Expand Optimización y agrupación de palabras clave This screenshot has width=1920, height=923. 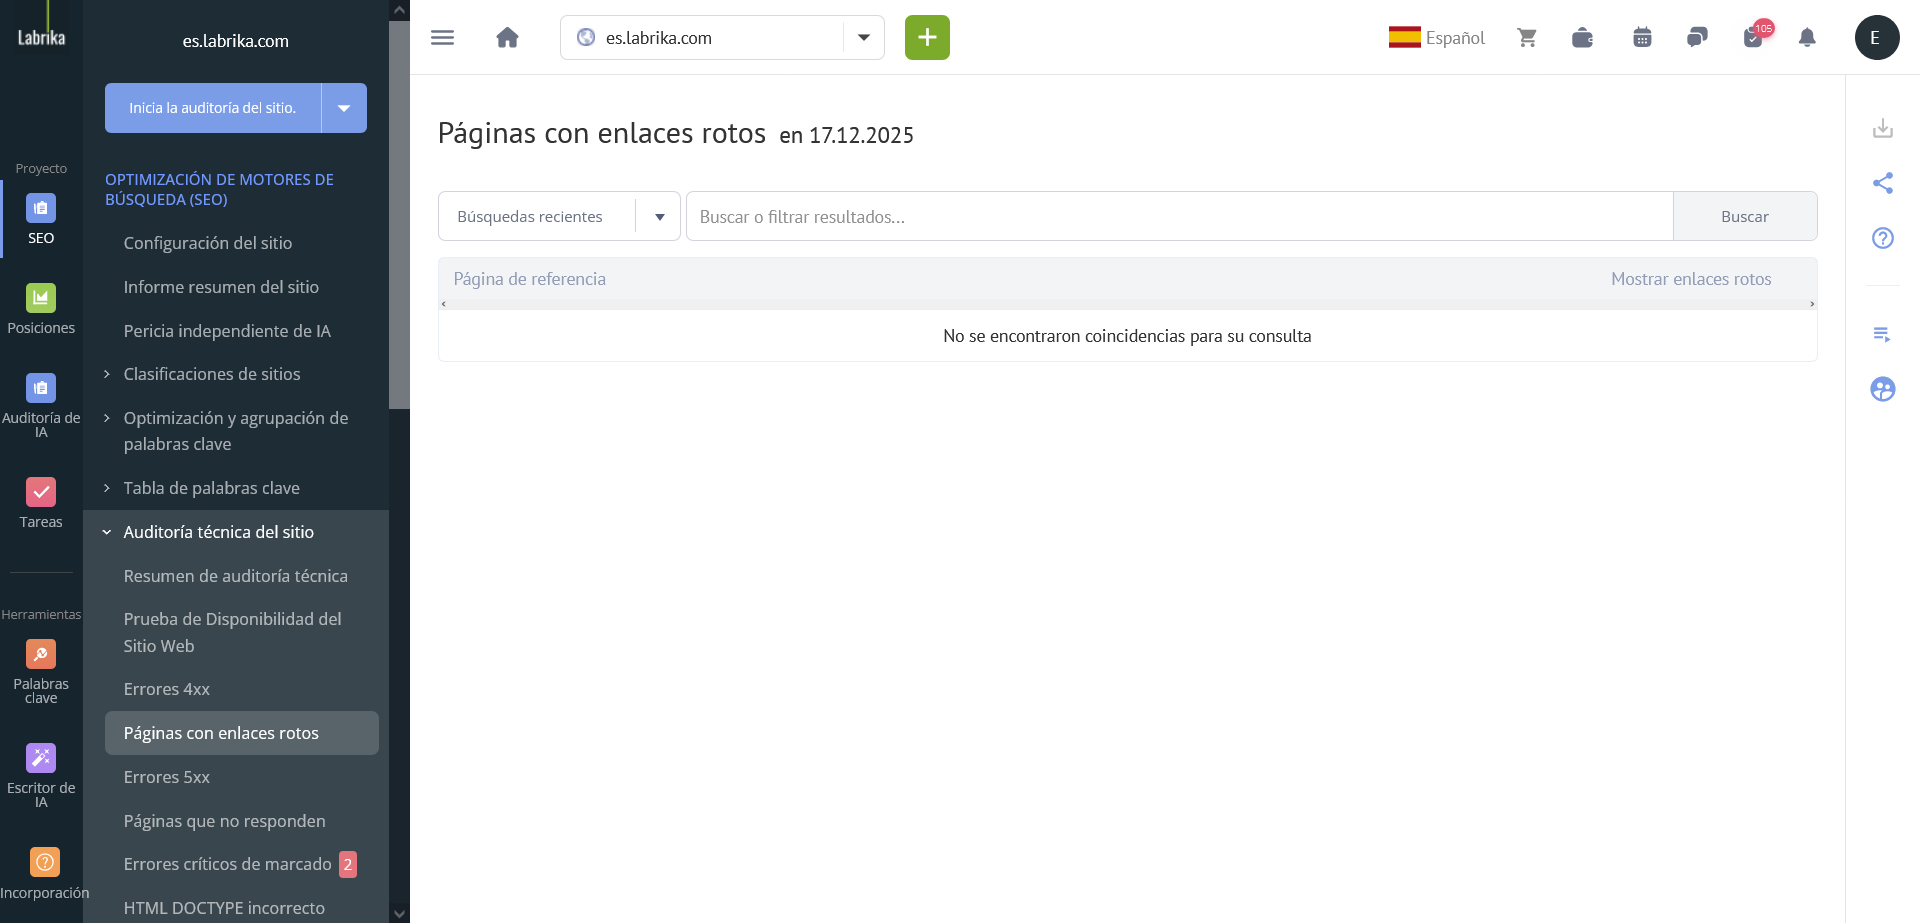coord(107,418)
